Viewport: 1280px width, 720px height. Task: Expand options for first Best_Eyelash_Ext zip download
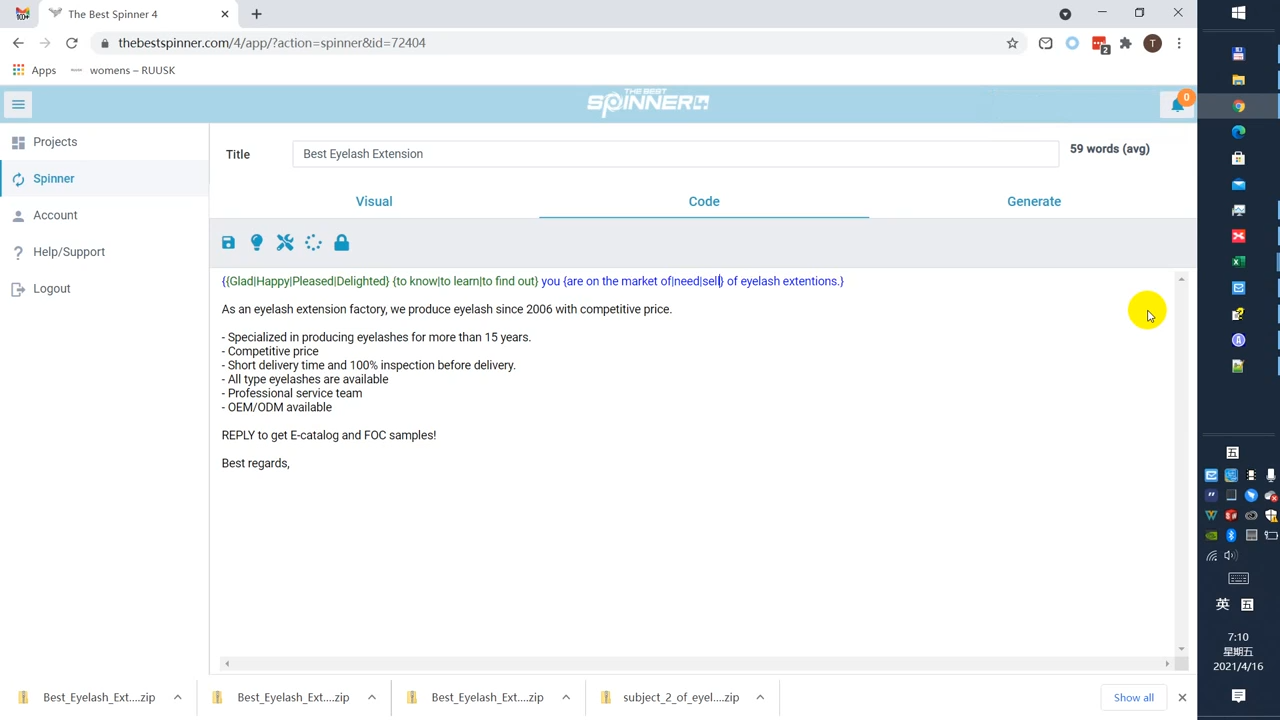(x=177, y=697)
